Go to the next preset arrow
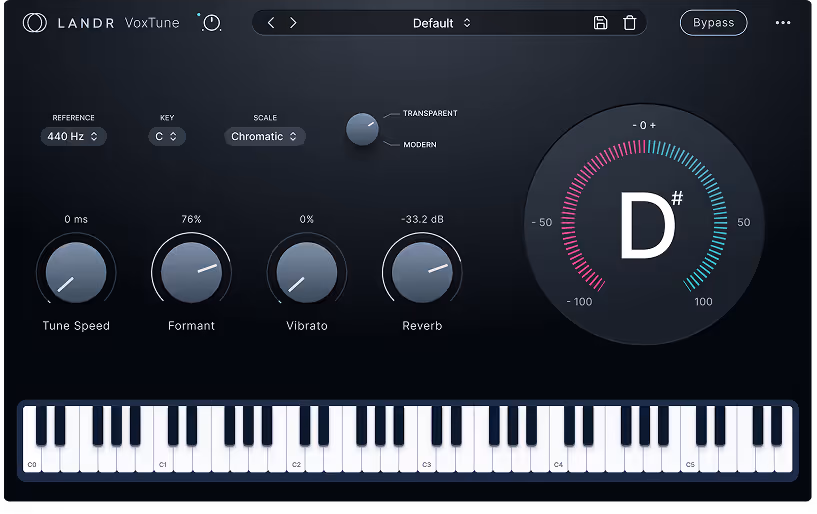This screenshot has height=514, width=817. (293, 22)
